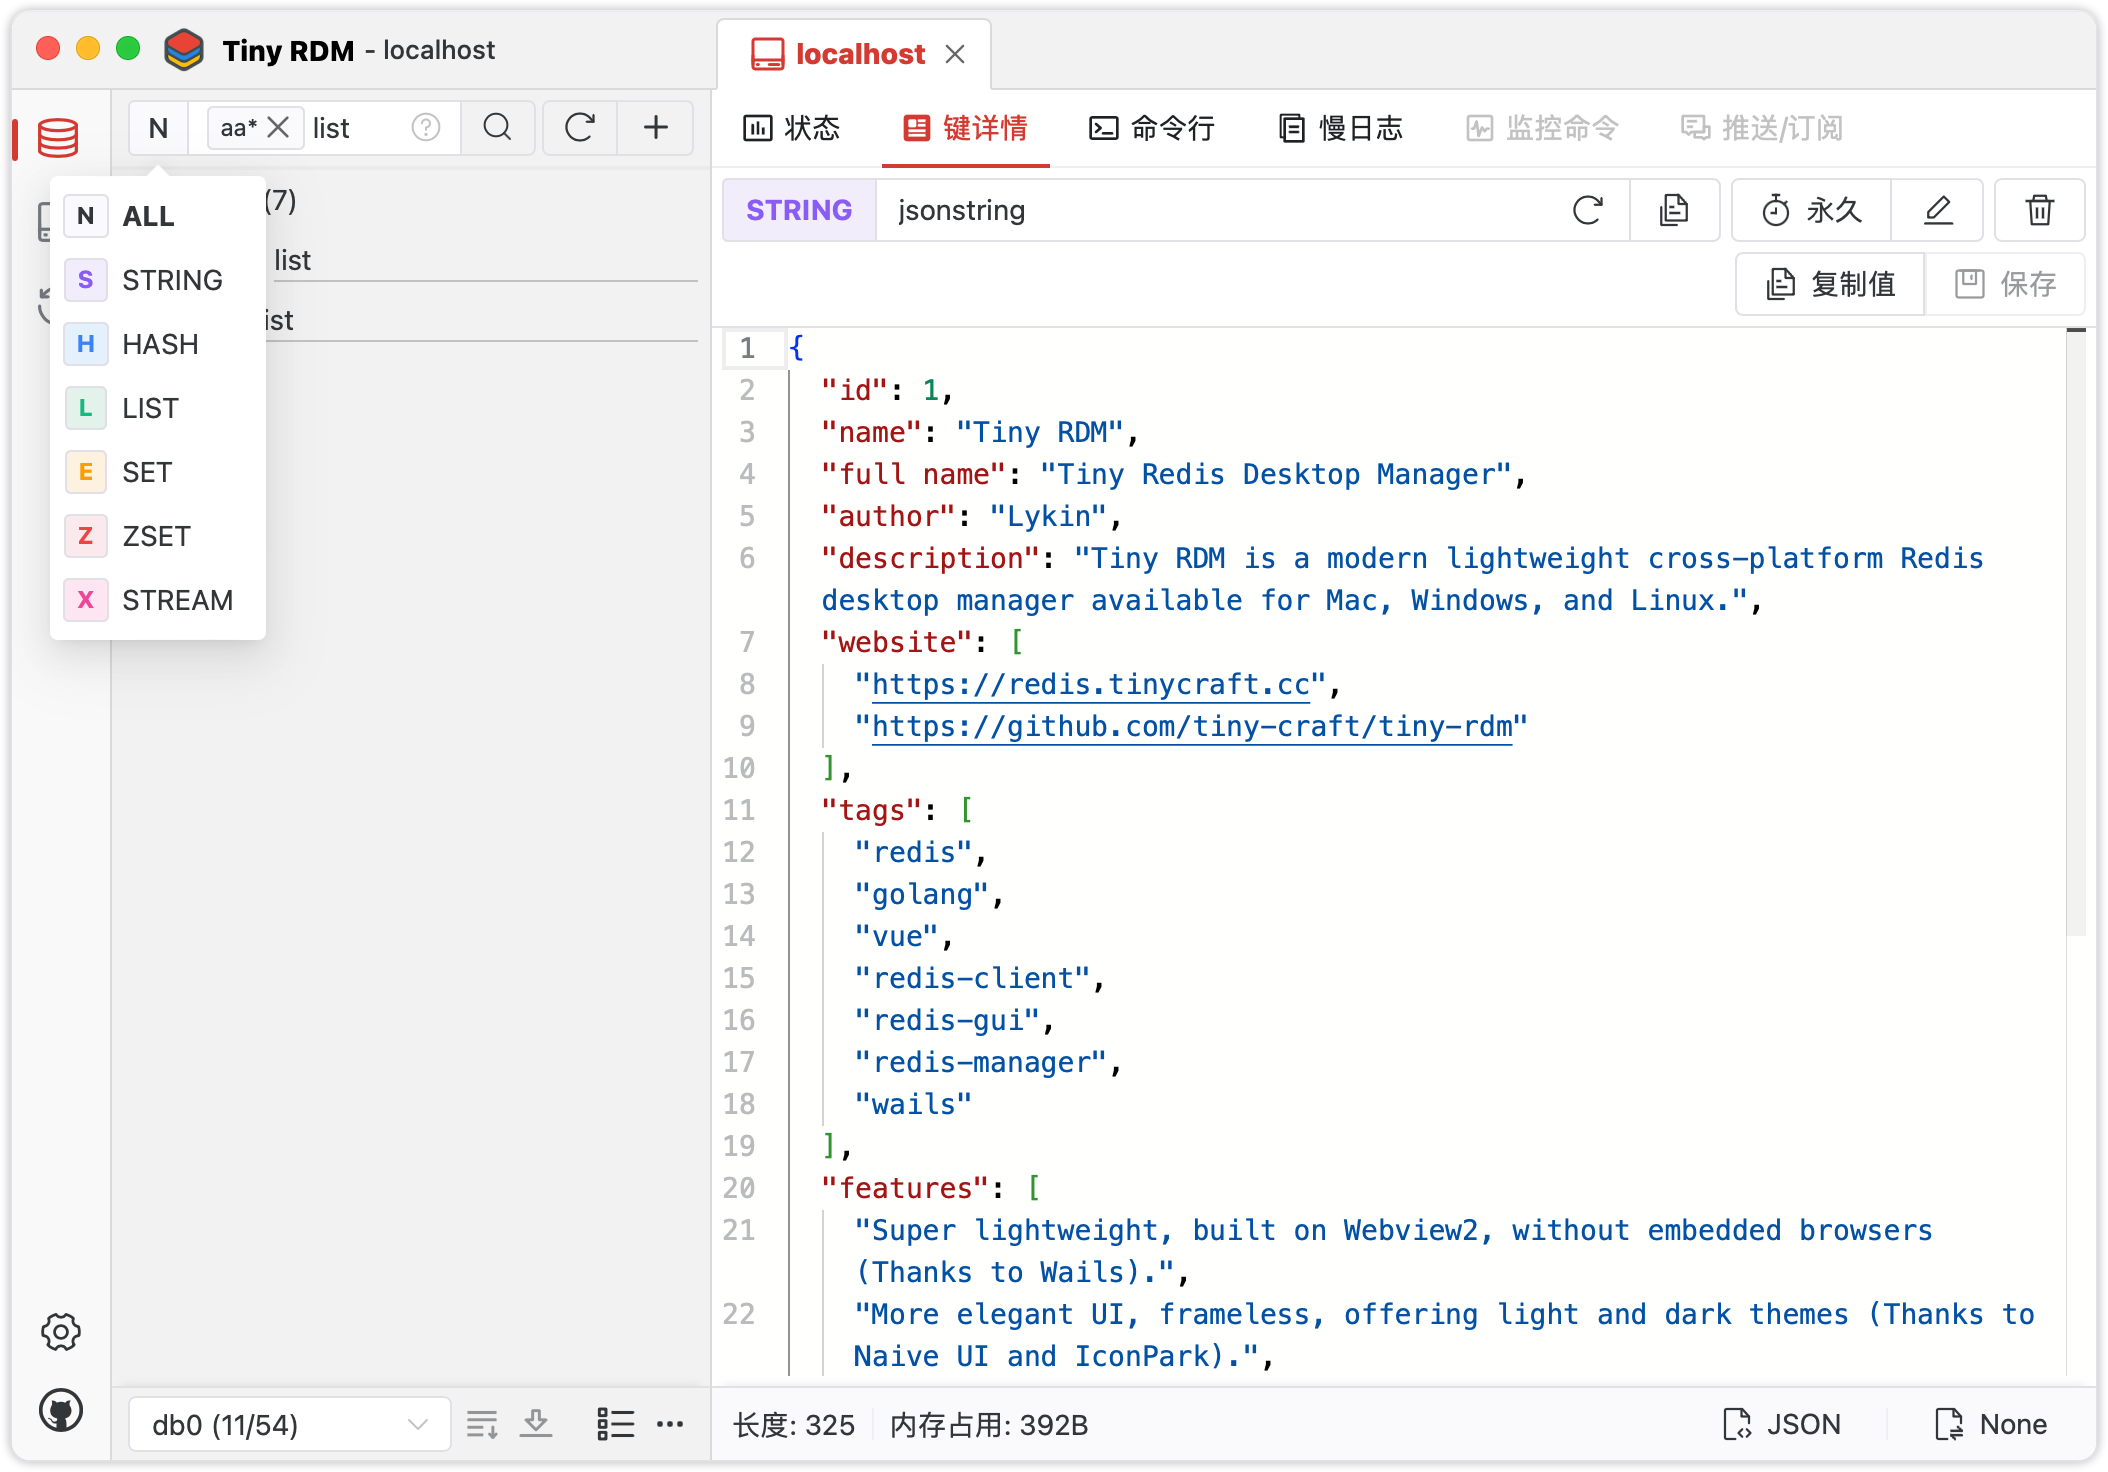Click line number 11 in editor
The height and width of the screenshot is (1472, 2108).
click(x=739, y=810)
